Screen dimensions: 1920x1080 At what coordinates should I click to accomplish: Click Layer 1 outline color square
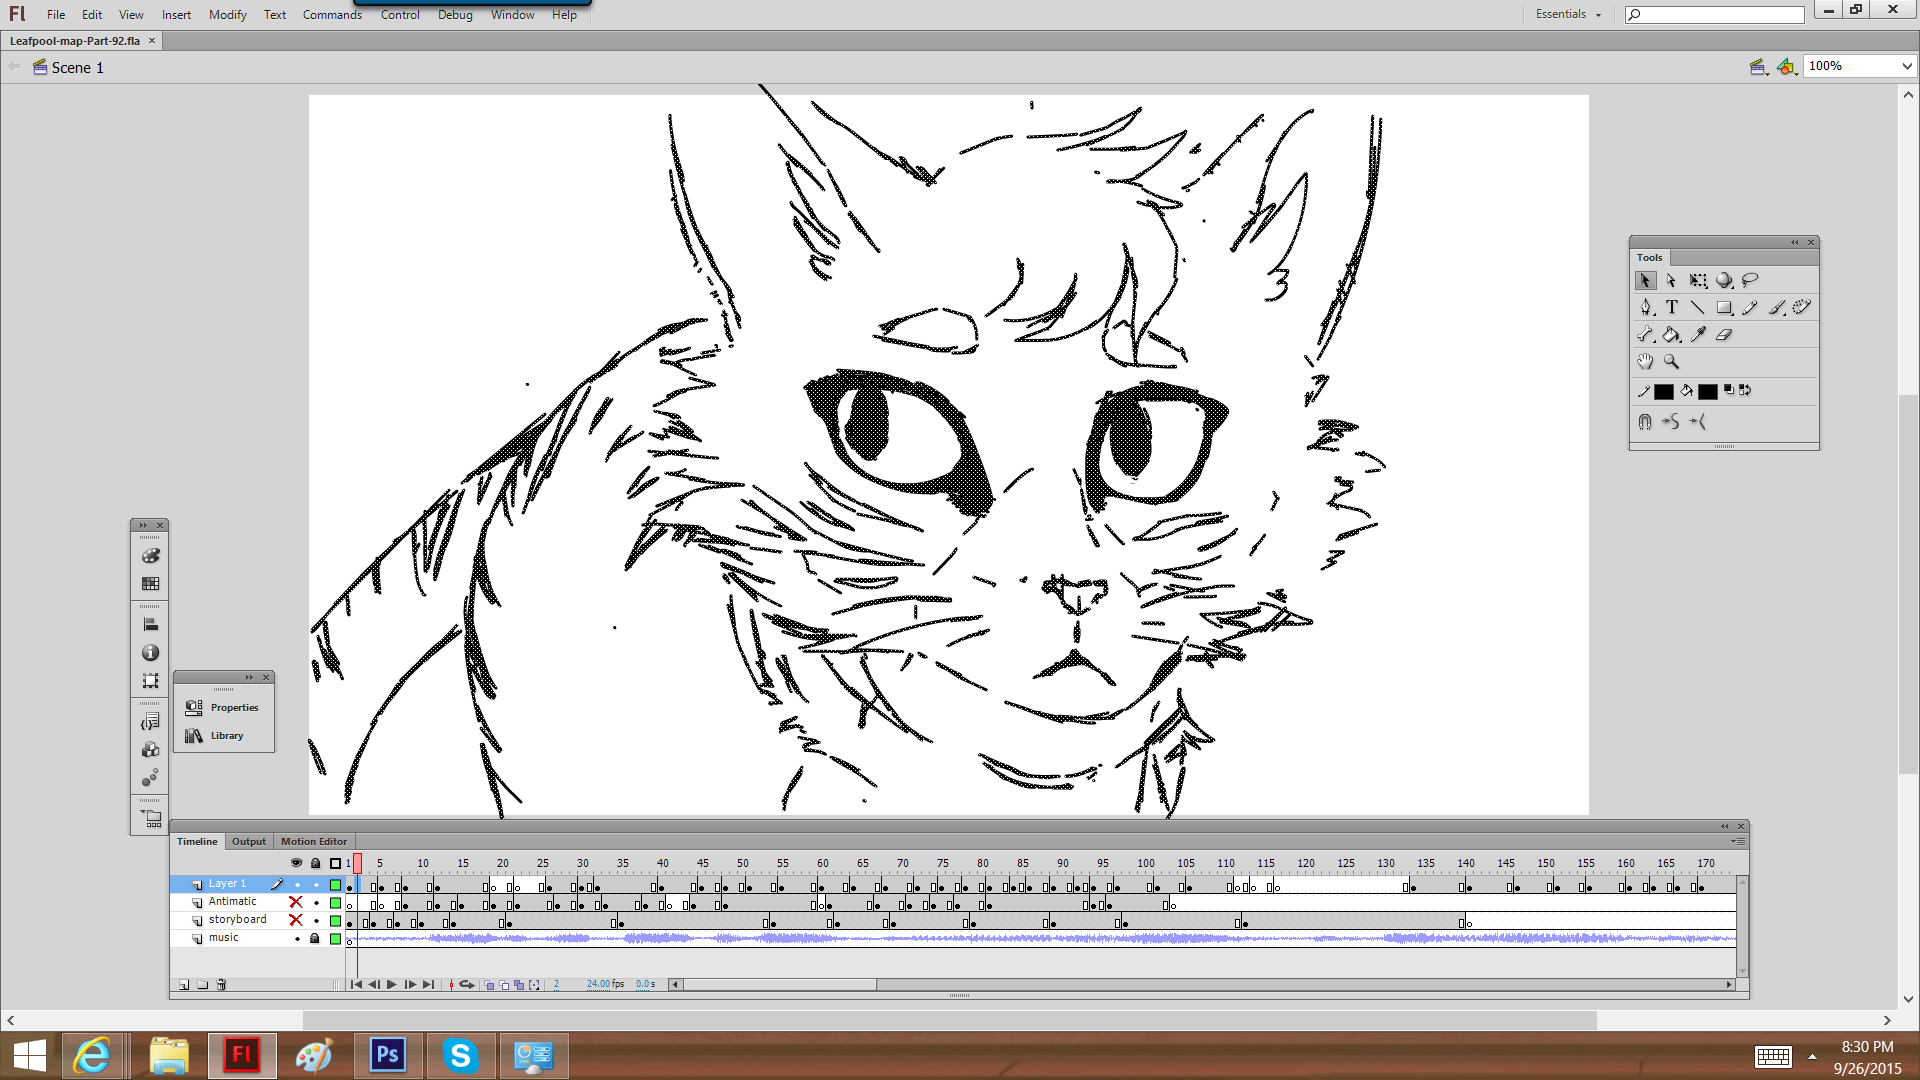coord(335,885)
